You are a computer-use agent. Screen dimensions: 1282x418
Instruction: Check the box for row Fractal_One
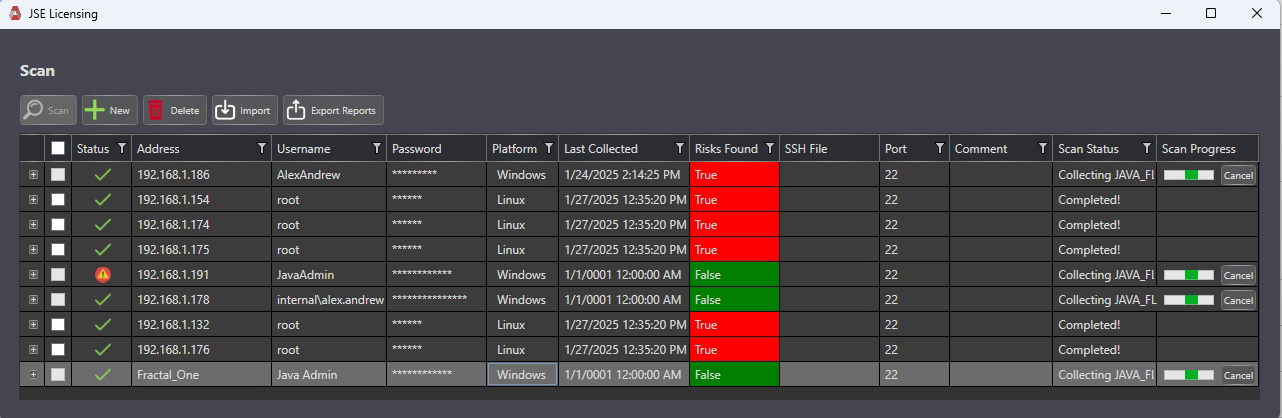coord(58,375)
